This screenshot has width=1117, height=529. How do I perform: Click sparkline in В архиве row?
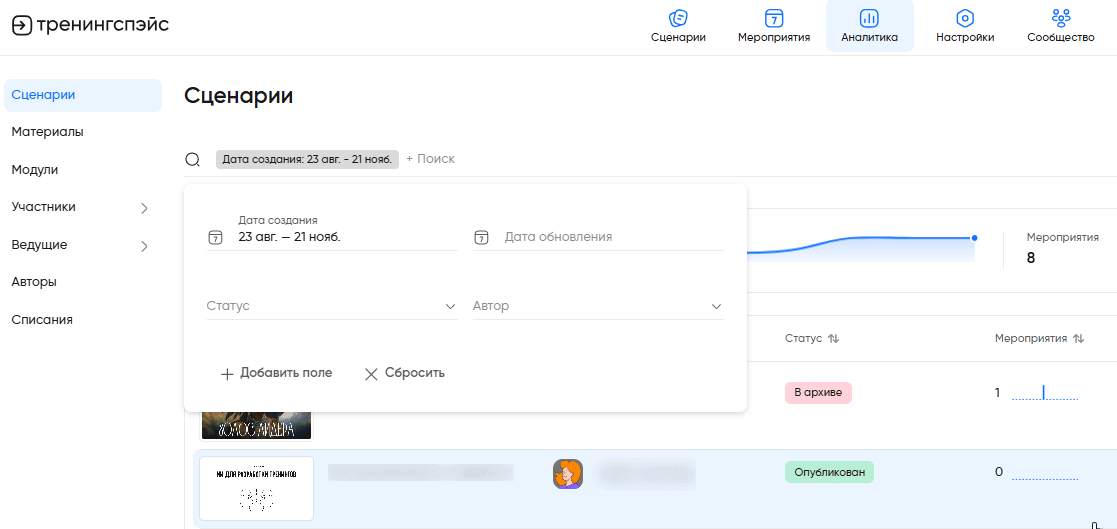[x=1045, y=393]
